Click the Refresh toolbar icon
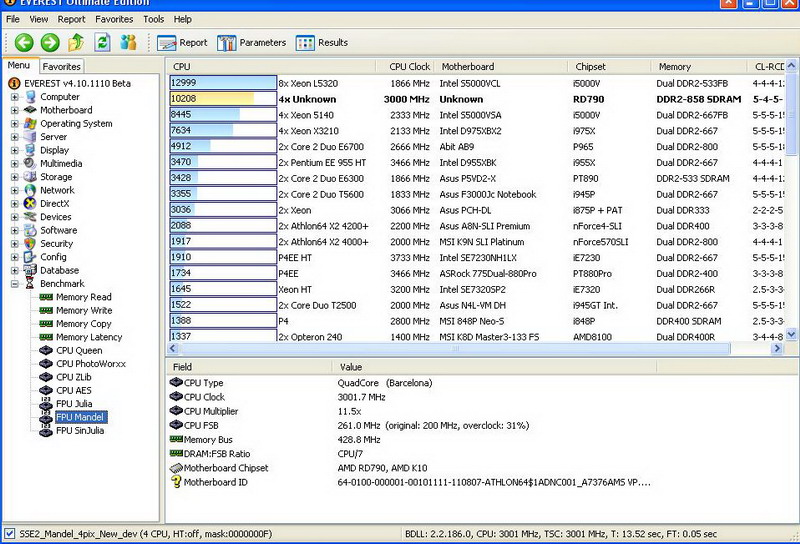800x544 pixels. pos(102,42)
